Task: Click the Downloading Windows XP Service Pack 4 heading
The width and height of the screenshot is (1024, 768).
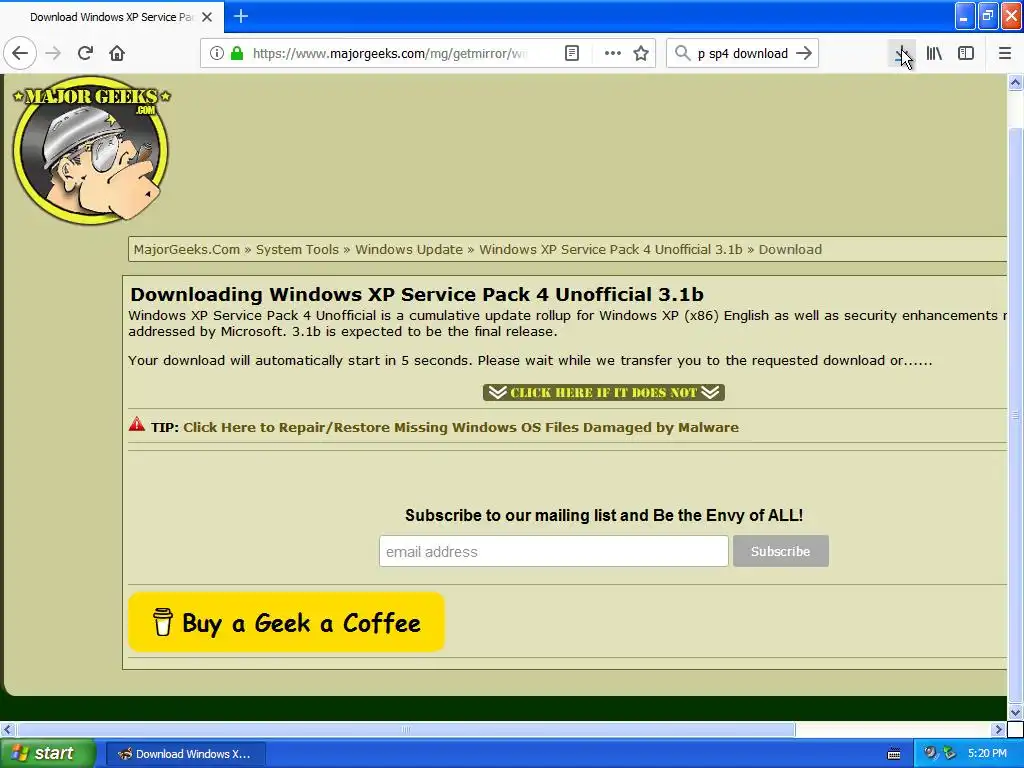Action: [417, 295]
